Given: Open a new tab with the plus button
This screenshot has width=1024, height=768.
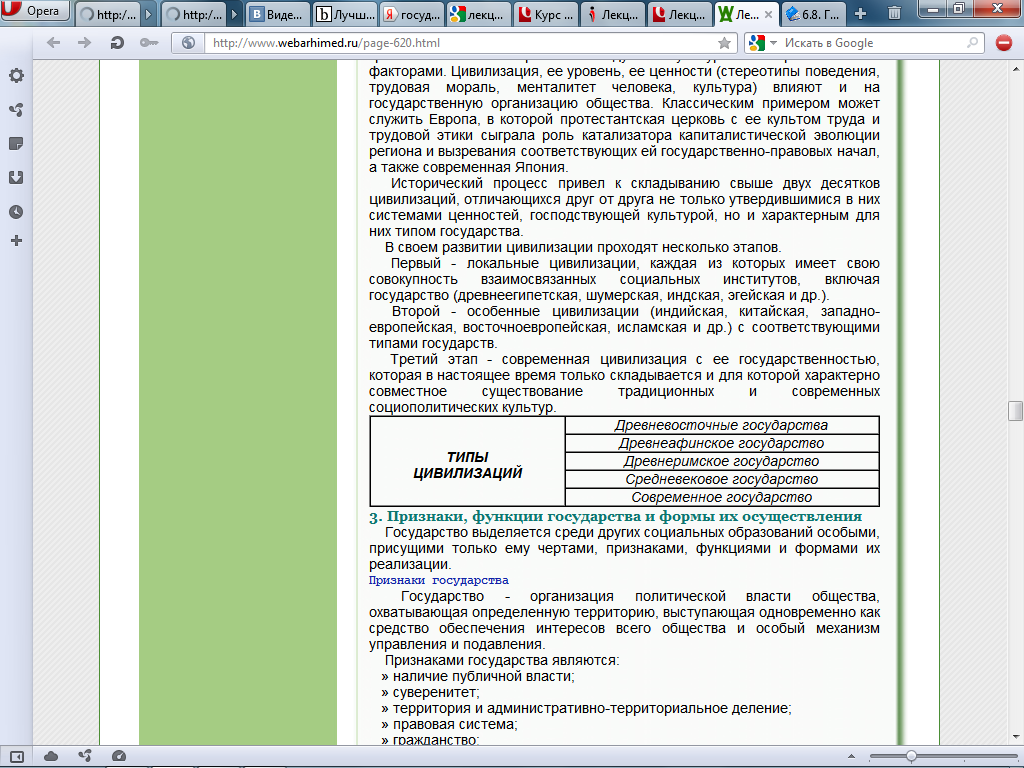Looking at the screenshot, I should click(x=860, y=14).
